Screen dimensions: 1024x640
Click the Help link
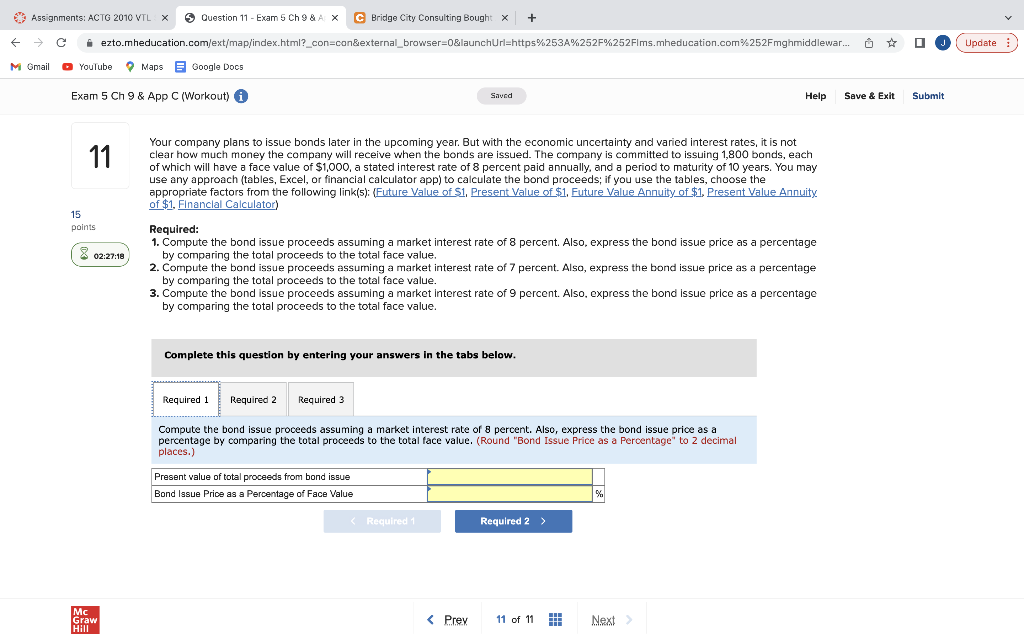click(x=815, y=96)
